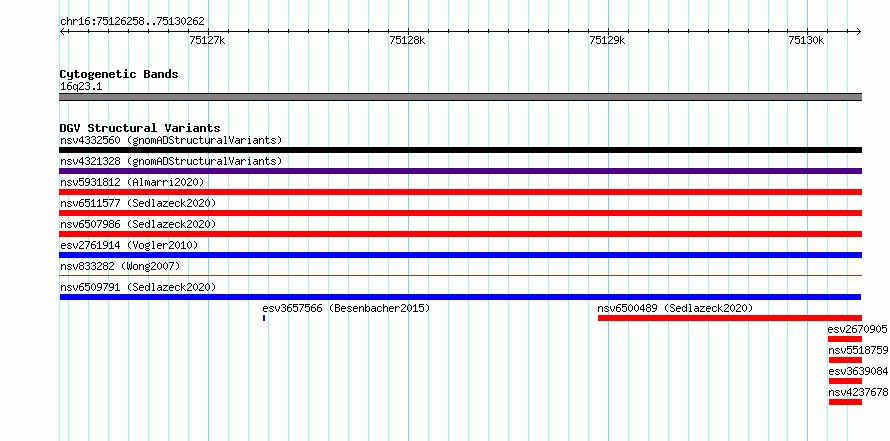The width and height of the screenshot is (890, 441).
Task: Click the 75130k ruler tick label
Action: [x=807, y=40]
